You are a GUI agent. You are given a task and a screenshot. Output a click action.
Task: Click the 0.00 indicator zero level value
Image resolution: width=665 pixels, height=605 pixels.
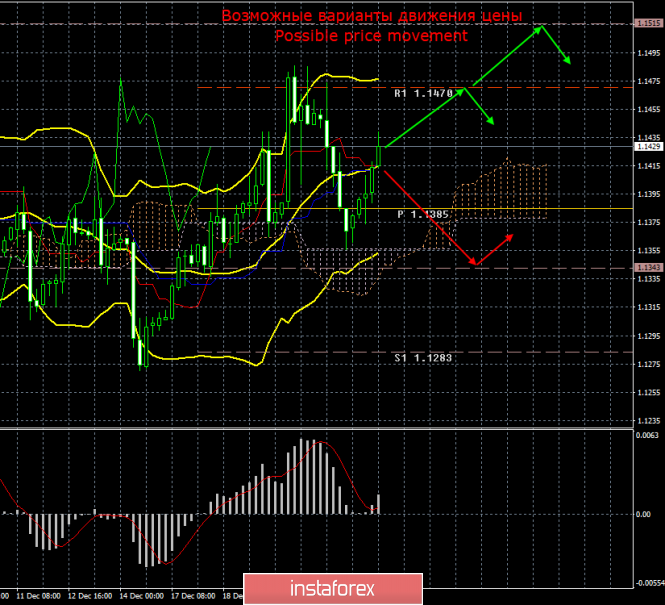tap(643, 514)
